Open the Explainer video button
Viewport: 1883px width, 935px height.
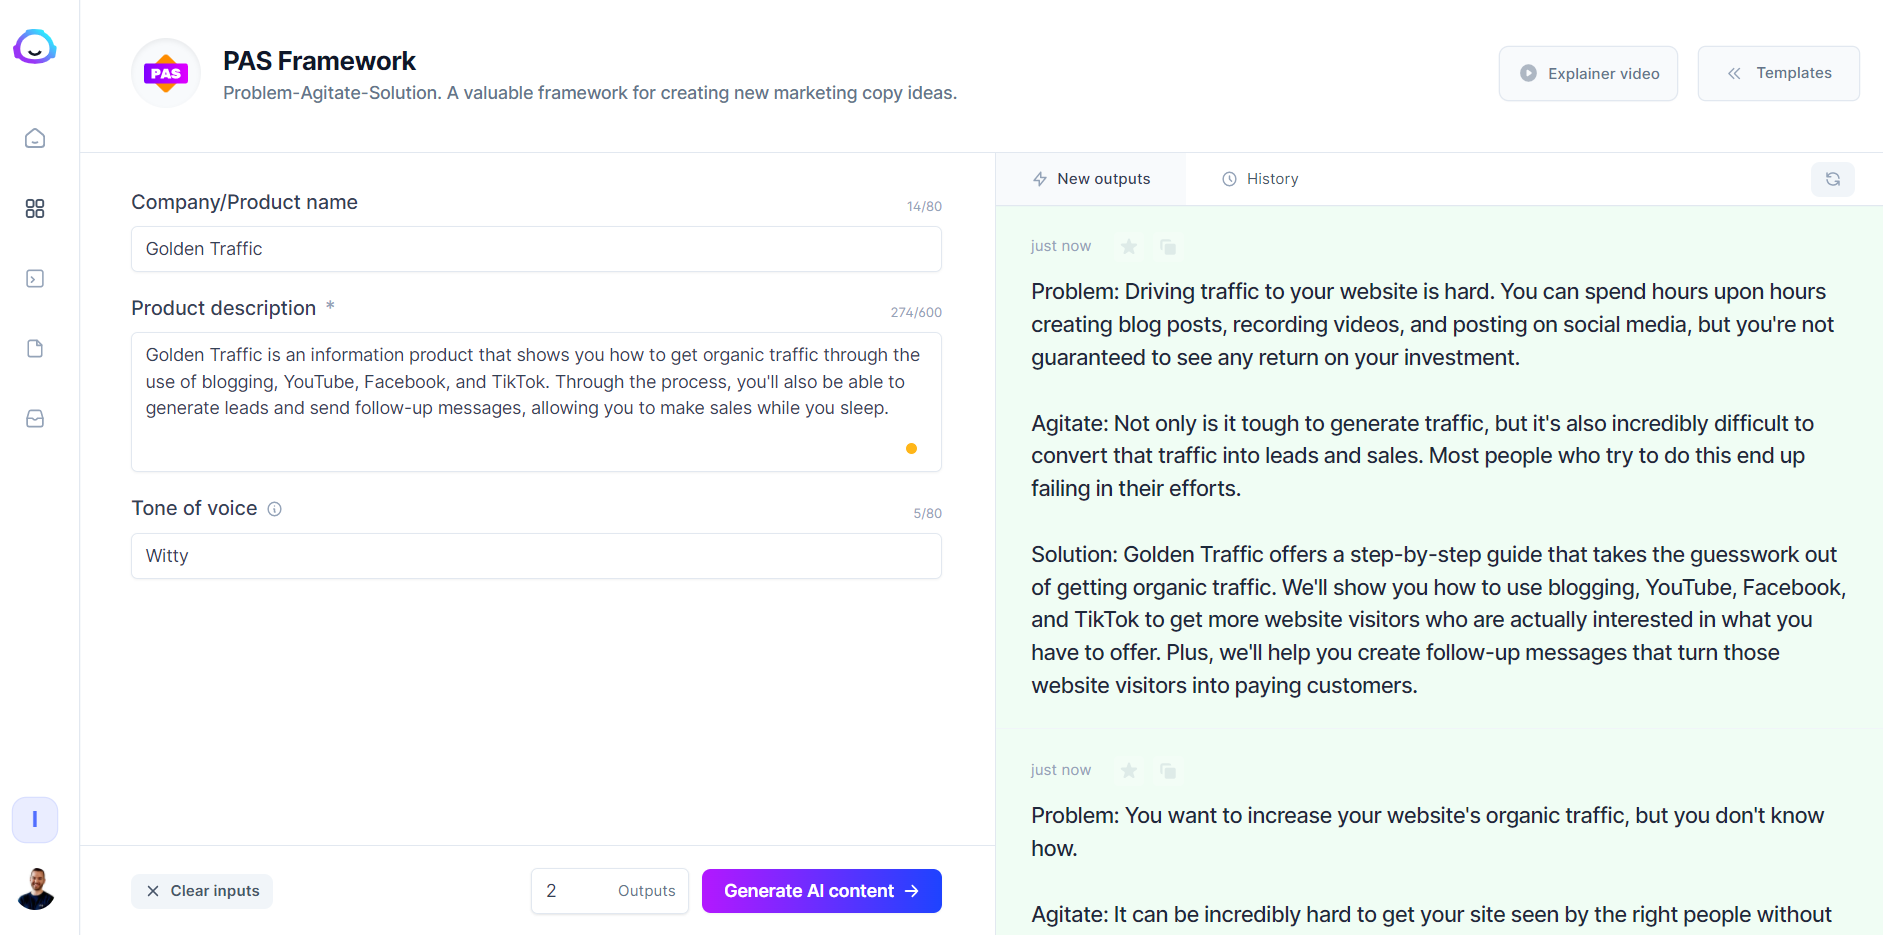[x=1588, y=73]
